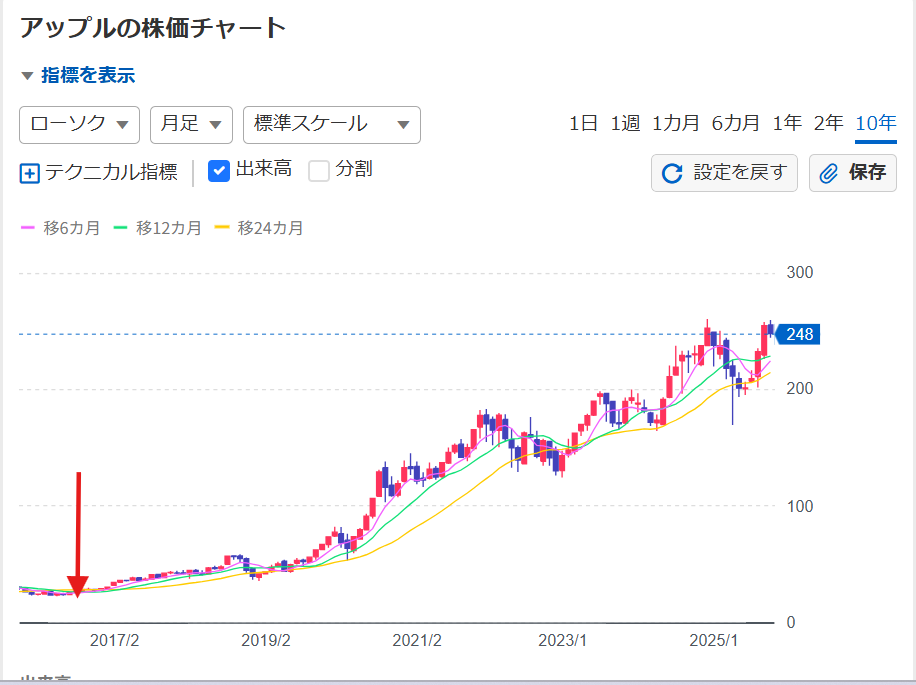The width and height of the screenshot is (916, 685).
Task: Select the 2年 range tab
Action: [x=828, y=123]
